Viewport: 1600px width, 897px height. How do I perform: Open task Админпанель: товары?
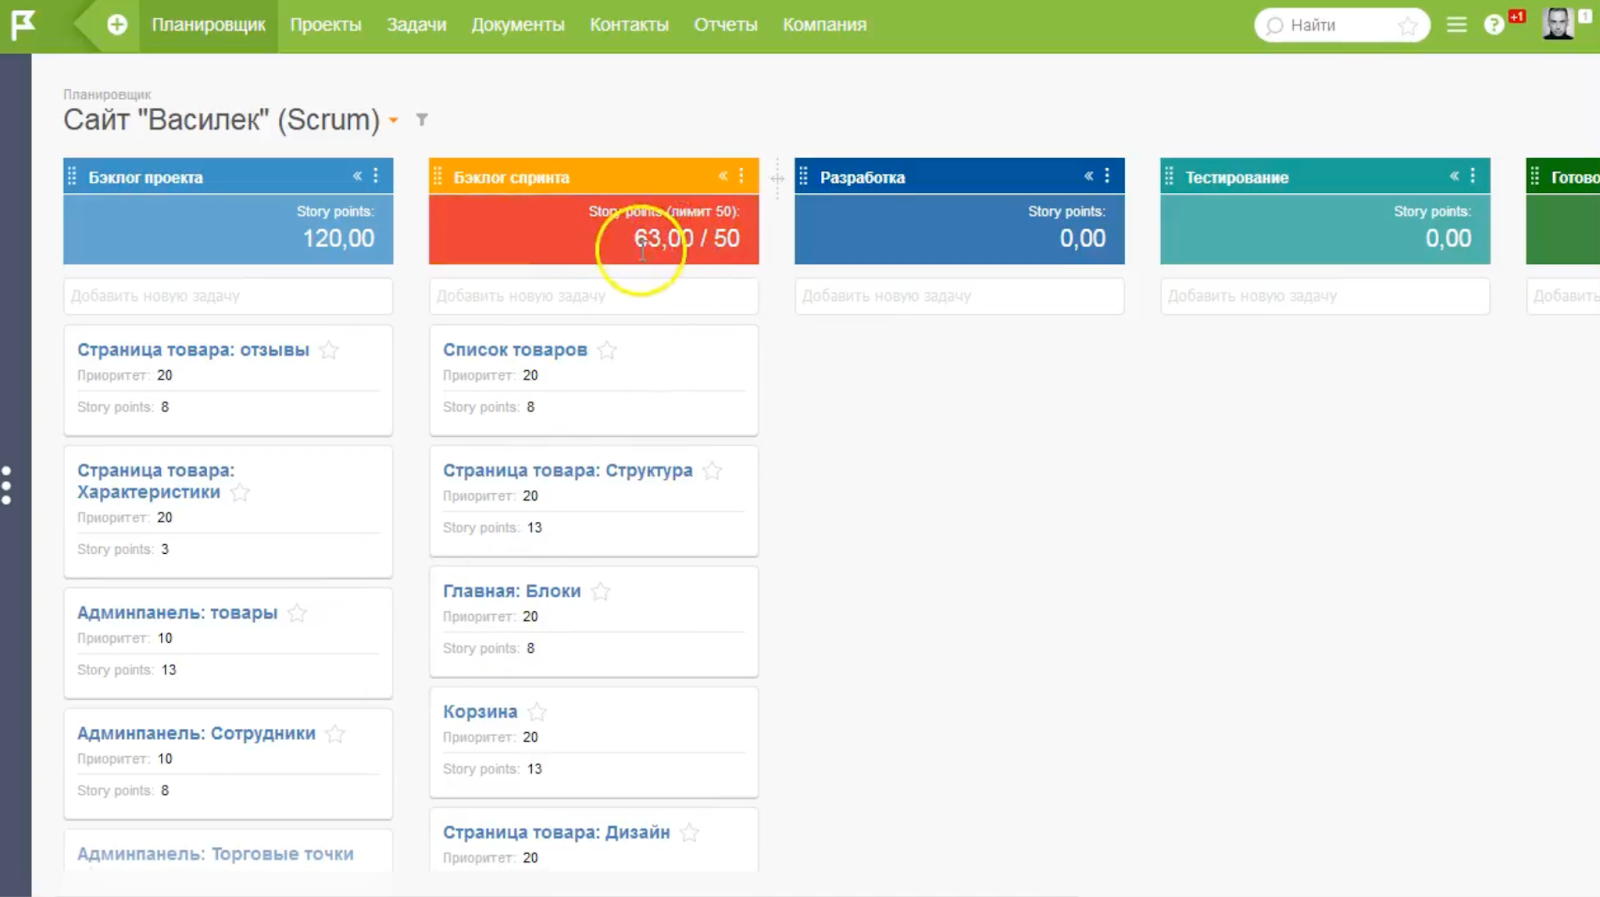177,613
